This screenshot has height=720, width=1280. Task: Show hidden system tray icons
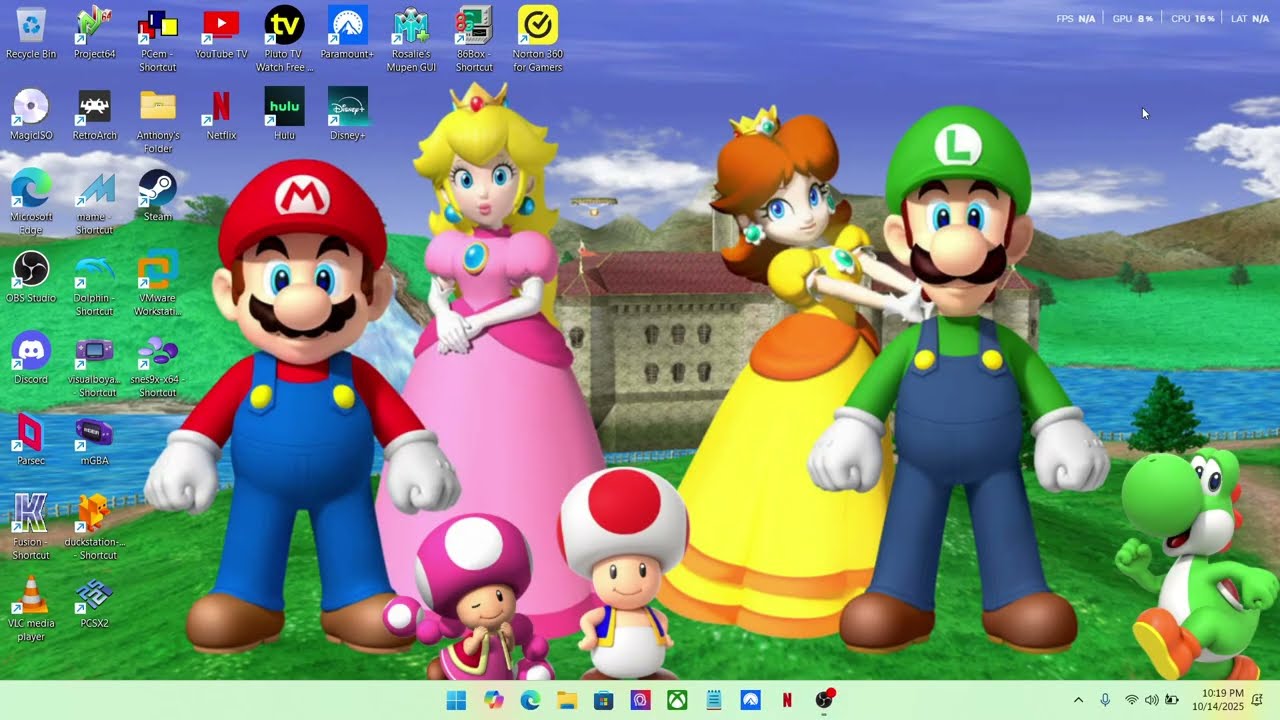coord(1078,700)
